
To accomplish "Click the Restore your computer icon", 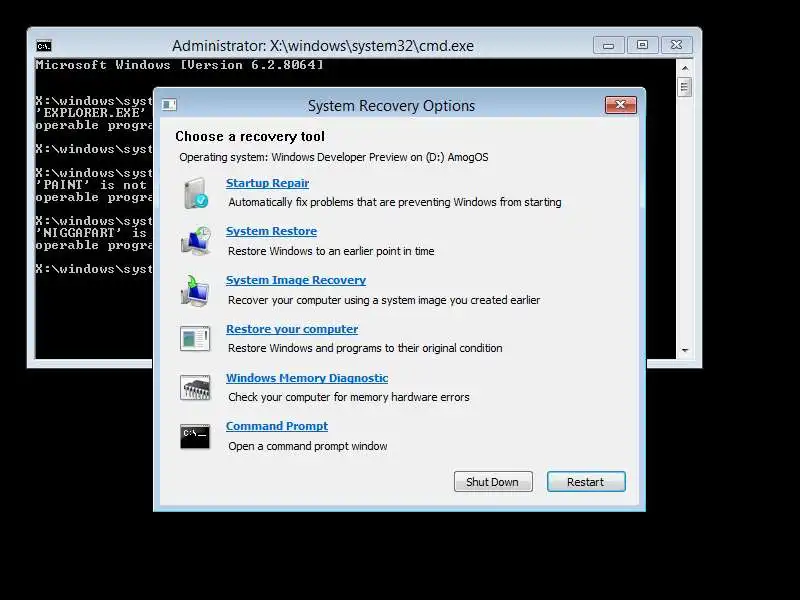I will coord(195,338).
